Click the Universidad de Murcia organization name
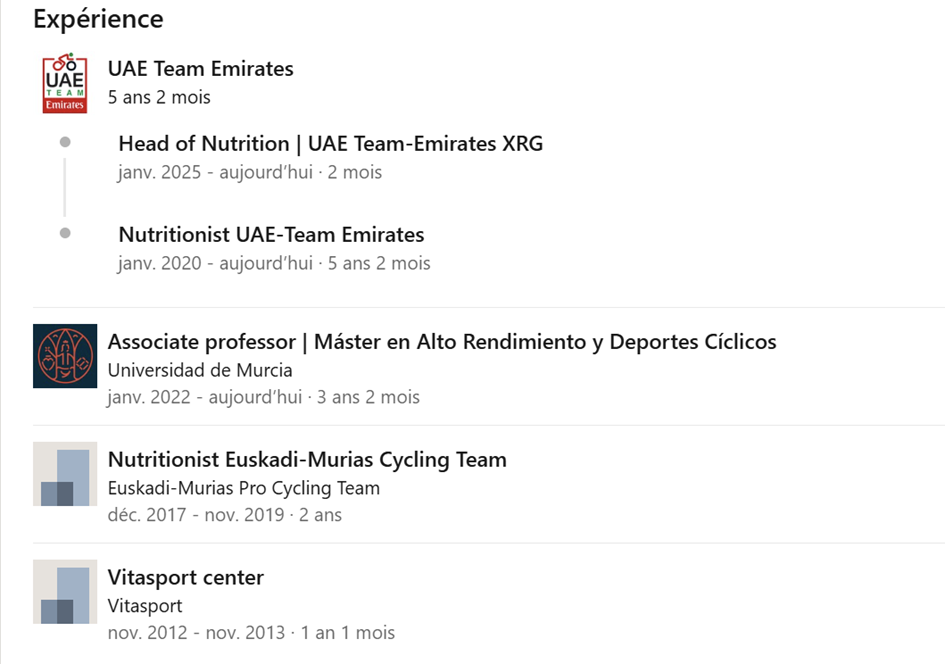Image resolution: width=945 pixels, height=664 pixels. [x=200, y=370]
